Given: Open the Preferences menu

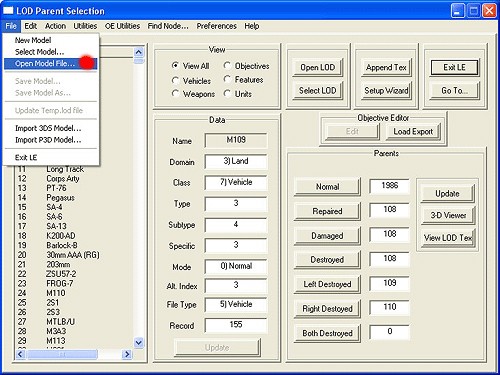Looking at the screenshot, I should 216,26.
